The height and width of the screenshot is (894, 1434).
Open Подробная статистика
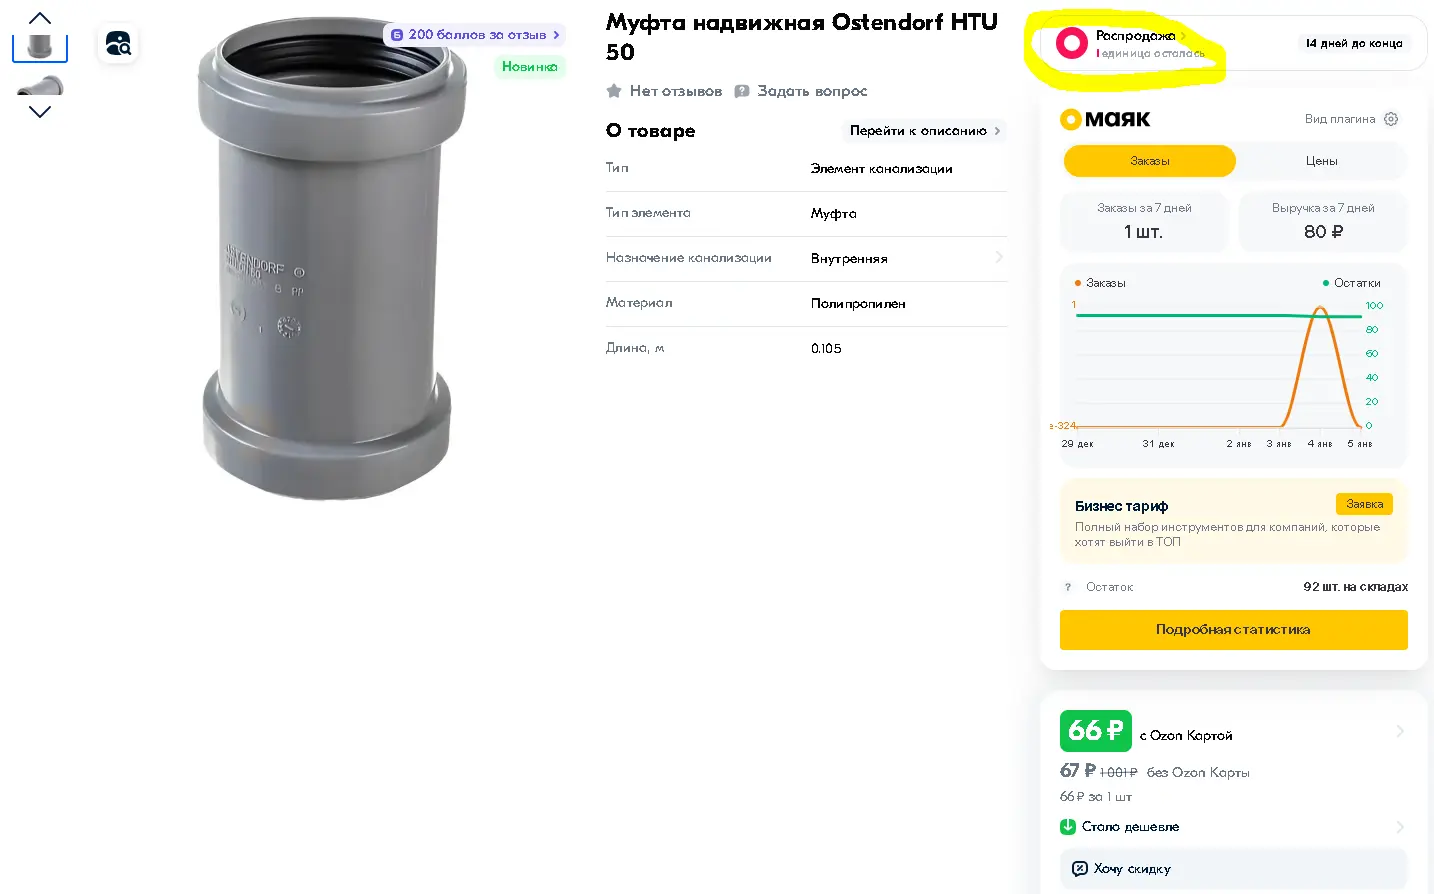click(x=1233, y=630)
